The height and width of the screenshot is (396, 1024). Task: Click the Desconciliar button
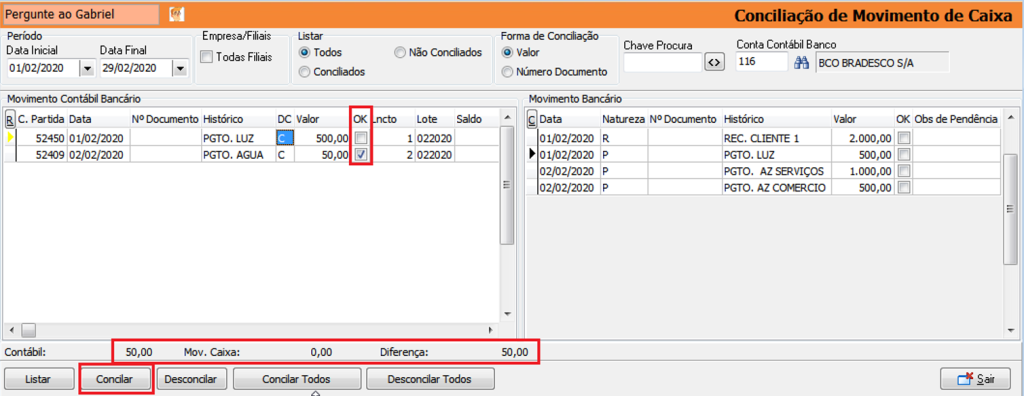tap(191, 379)
